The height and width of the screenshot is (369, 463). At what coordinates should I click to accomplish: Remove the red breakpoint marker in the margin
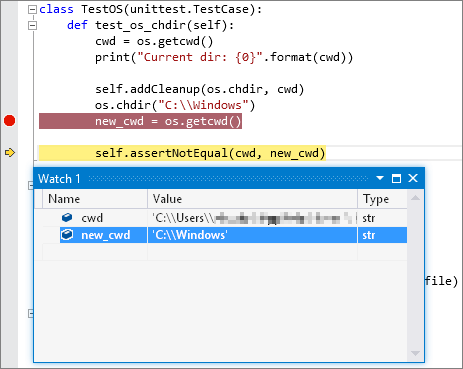(10, 121)
